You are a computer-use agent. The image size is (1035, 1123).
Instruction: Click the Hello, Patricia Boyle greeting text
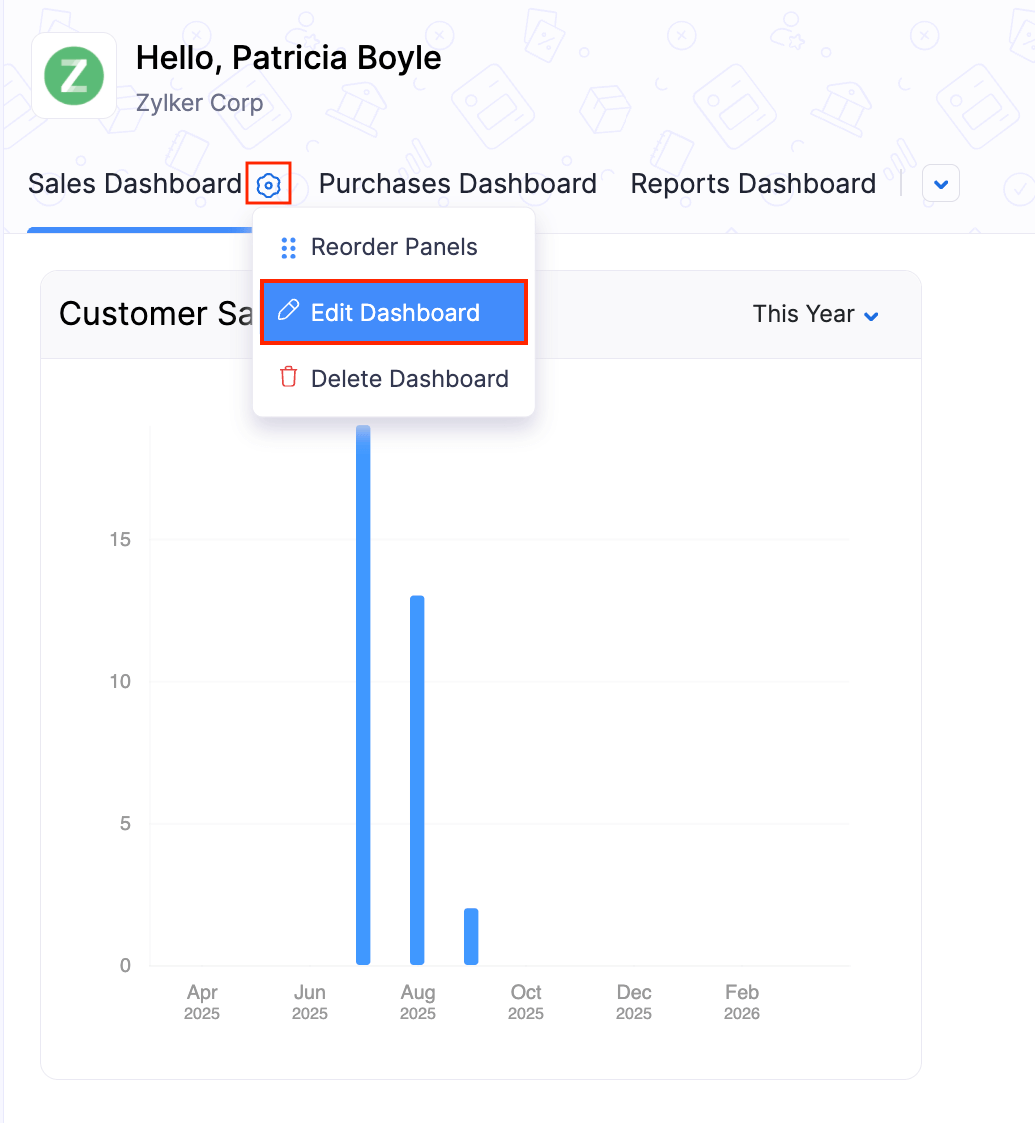point(289,57)
